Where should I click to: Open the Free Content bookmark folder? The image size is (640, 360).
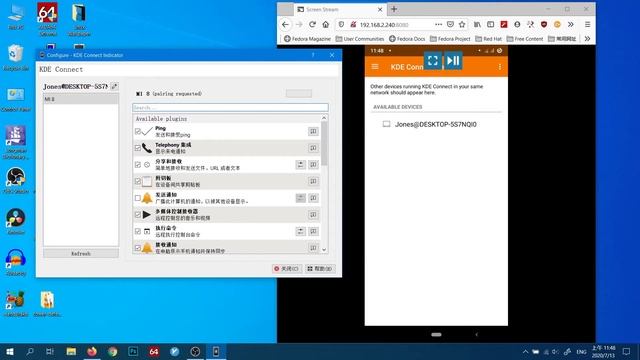[525, 39]
